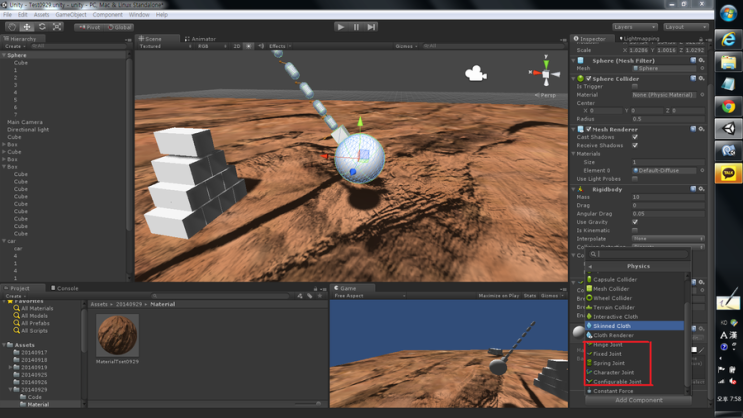Click the Step frame button
Viewport: 743px width, 418px height.
[372, 27]
